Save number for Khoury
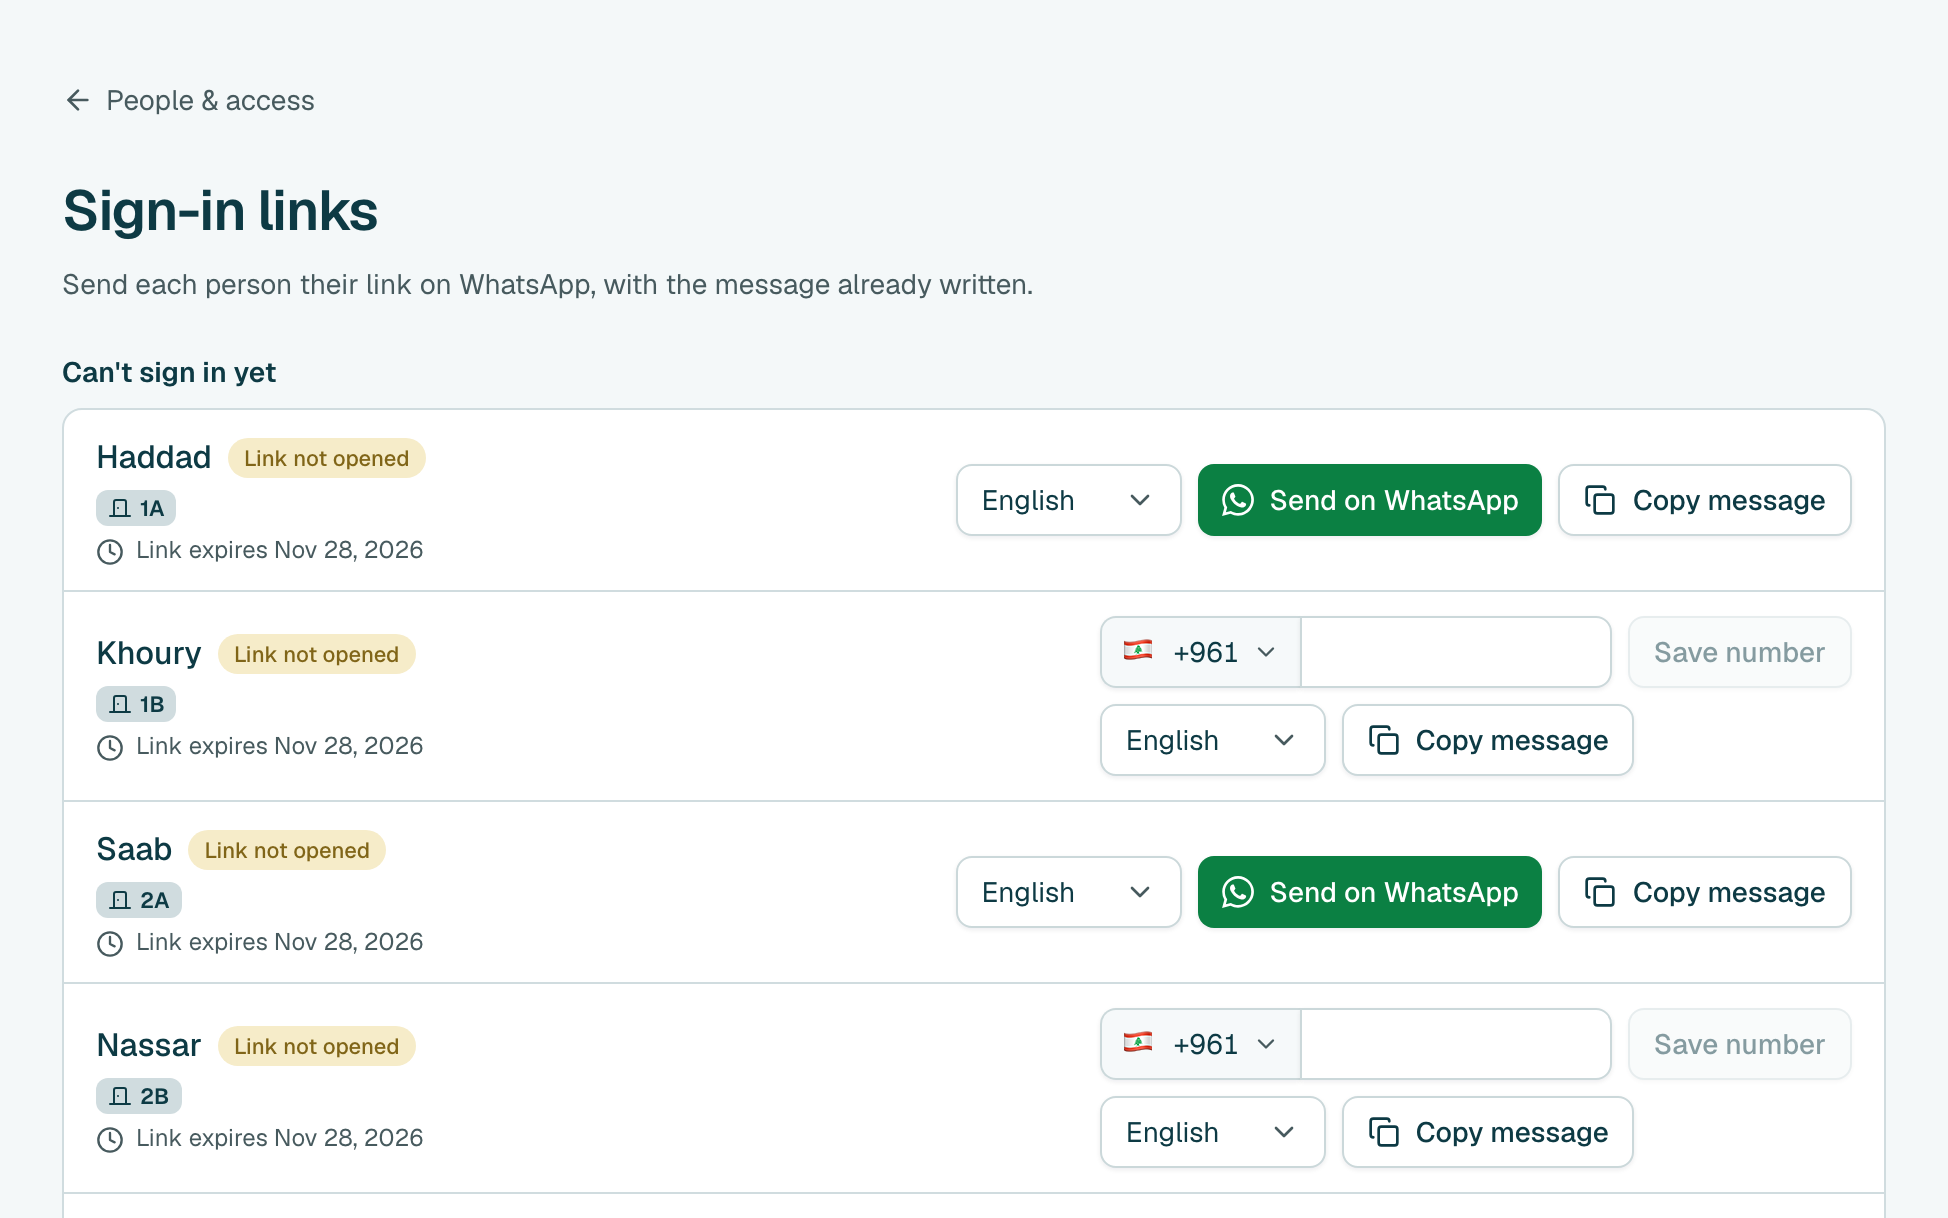 [1739, 652]
